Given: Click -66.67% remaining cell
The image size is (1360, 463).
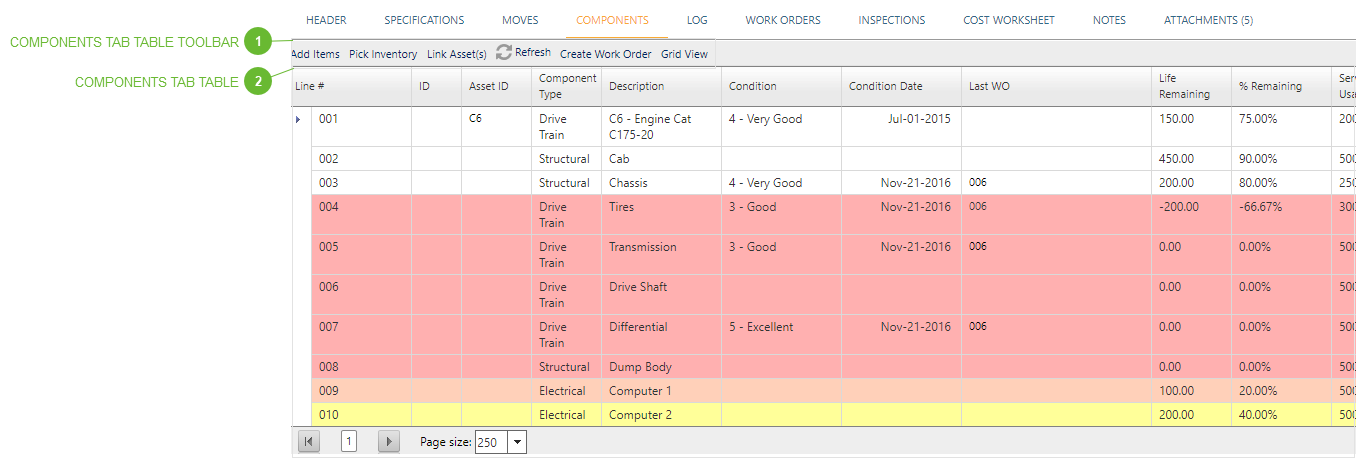Looking at the screenshot, I should [1282, 215].
